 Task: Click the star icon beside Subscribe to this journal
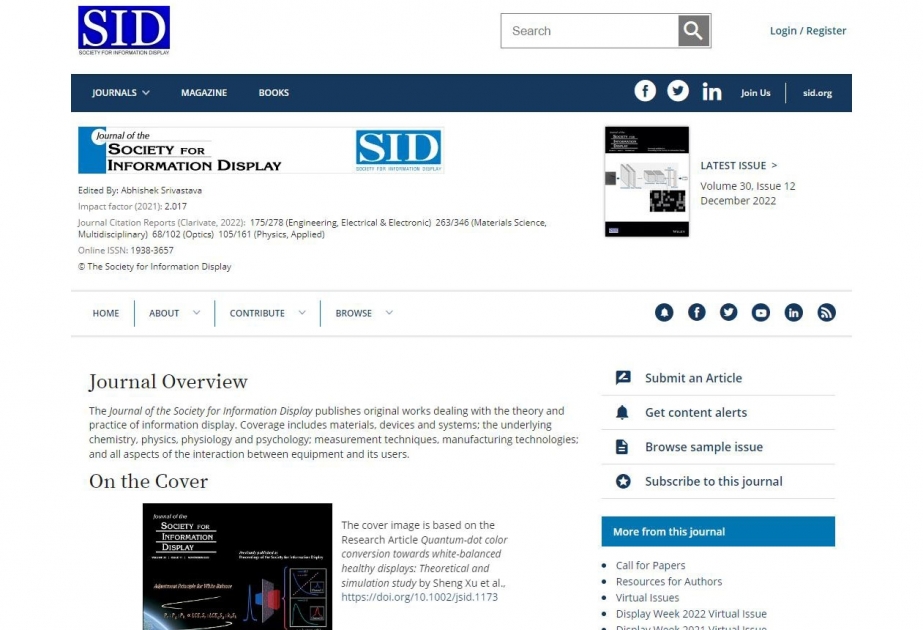coord(623,481)
